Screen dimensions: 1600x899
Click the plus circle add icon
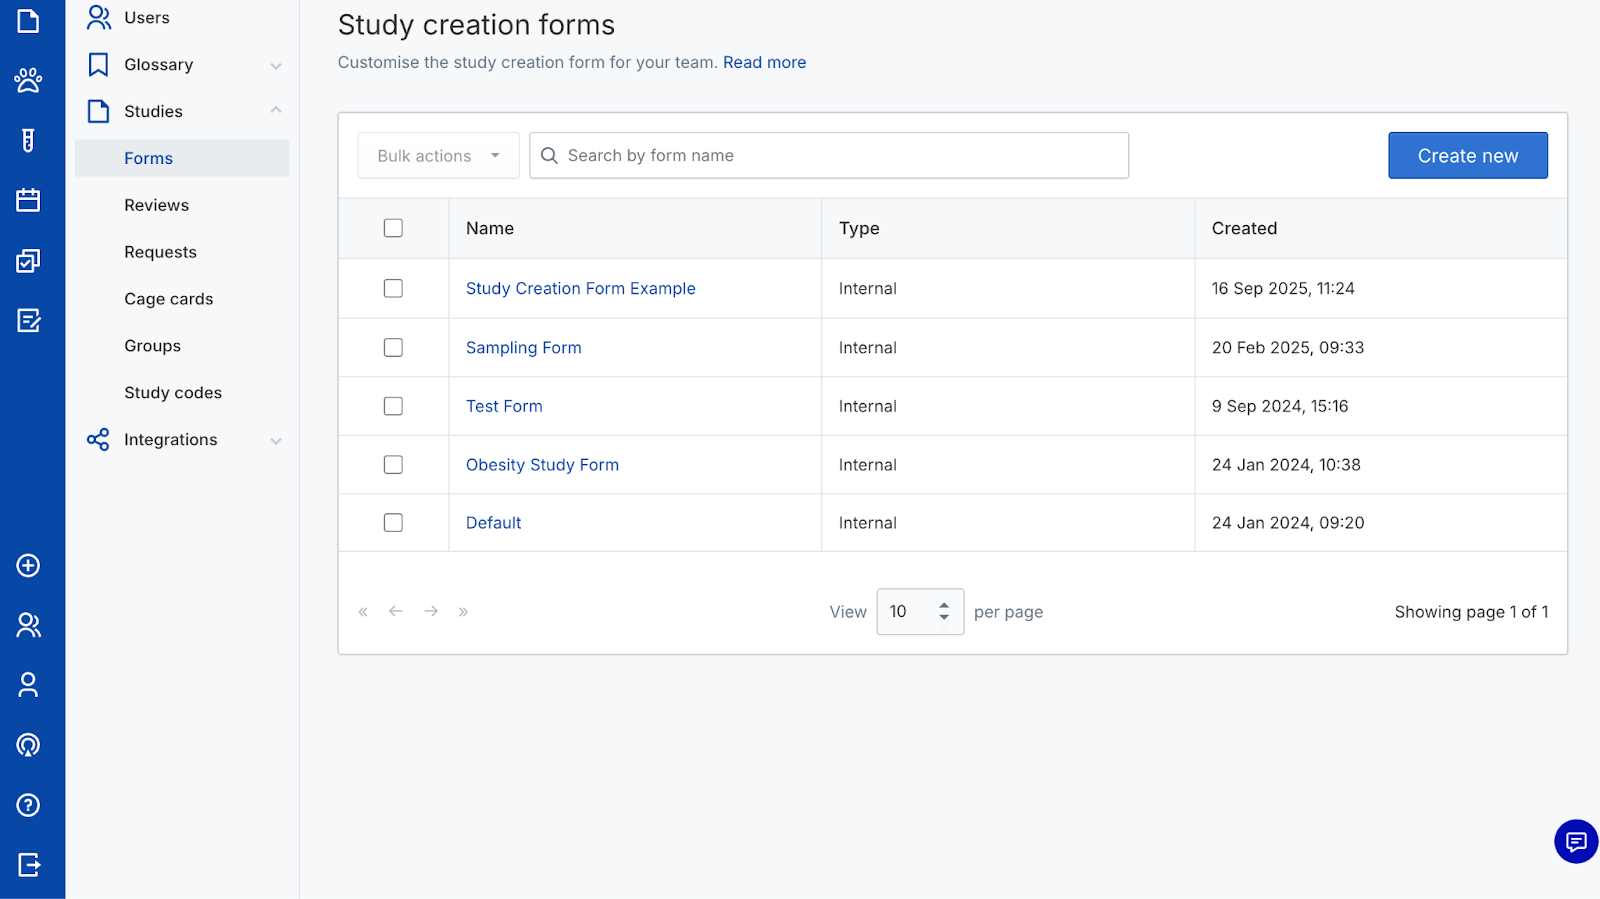coord(28,565)
